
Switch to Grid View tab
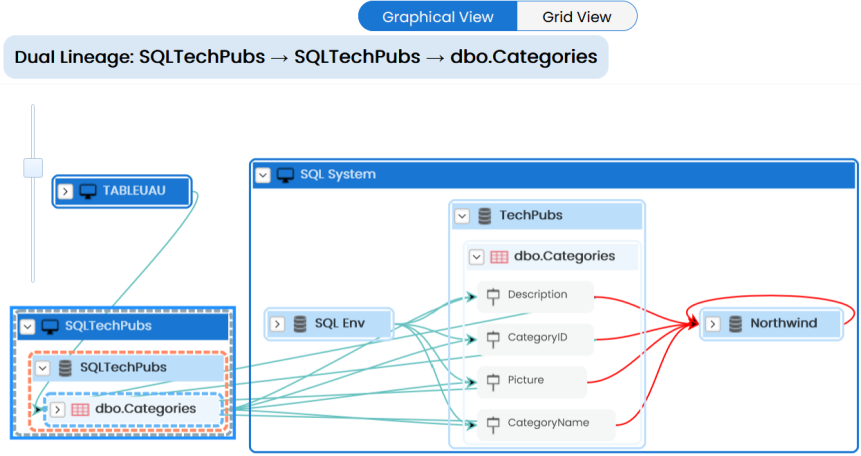tap(577, 17)
